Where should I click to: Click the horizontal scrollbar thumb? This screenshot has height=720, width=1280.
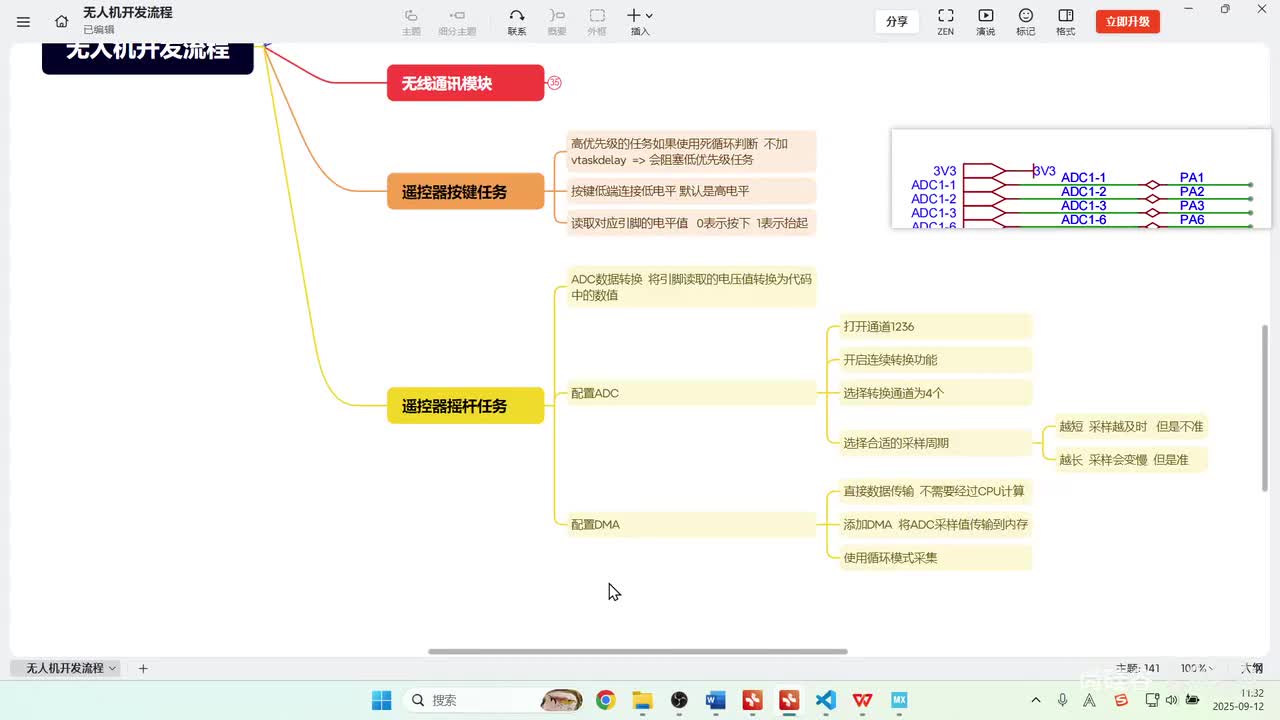[x=638, y=652]
